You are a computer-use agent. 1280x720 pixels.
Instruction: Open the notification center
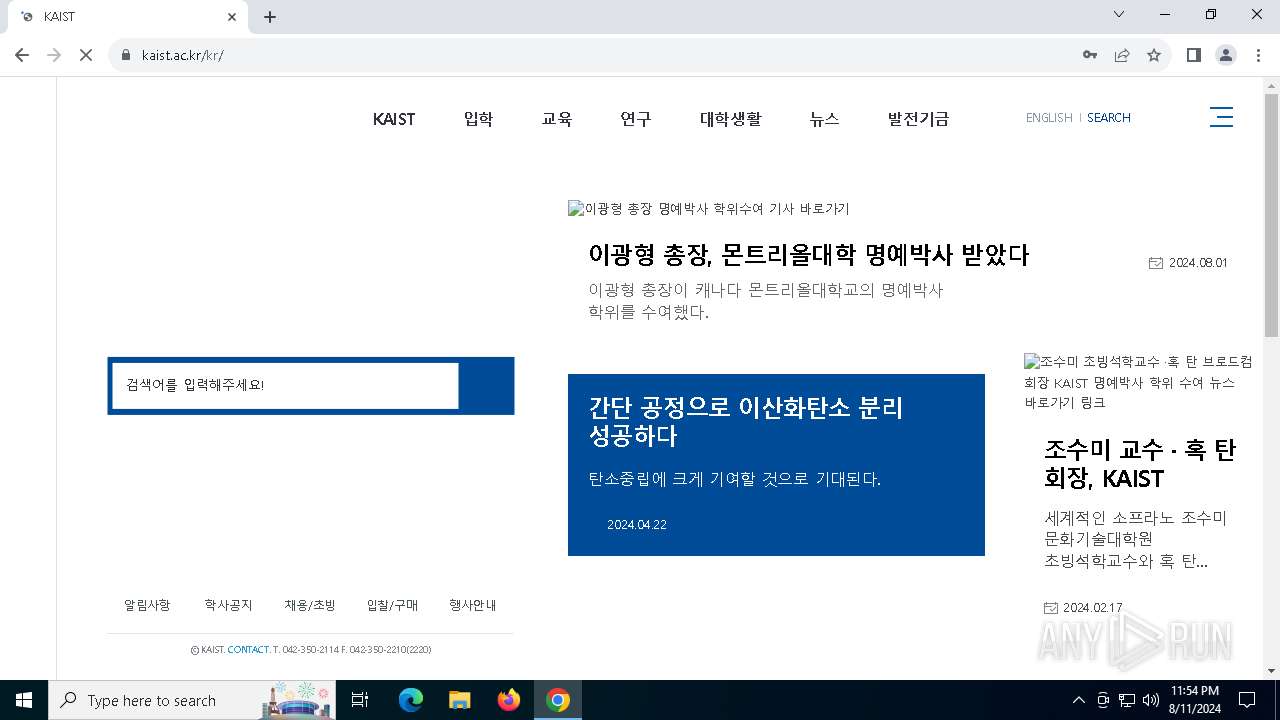[1247, 700]
